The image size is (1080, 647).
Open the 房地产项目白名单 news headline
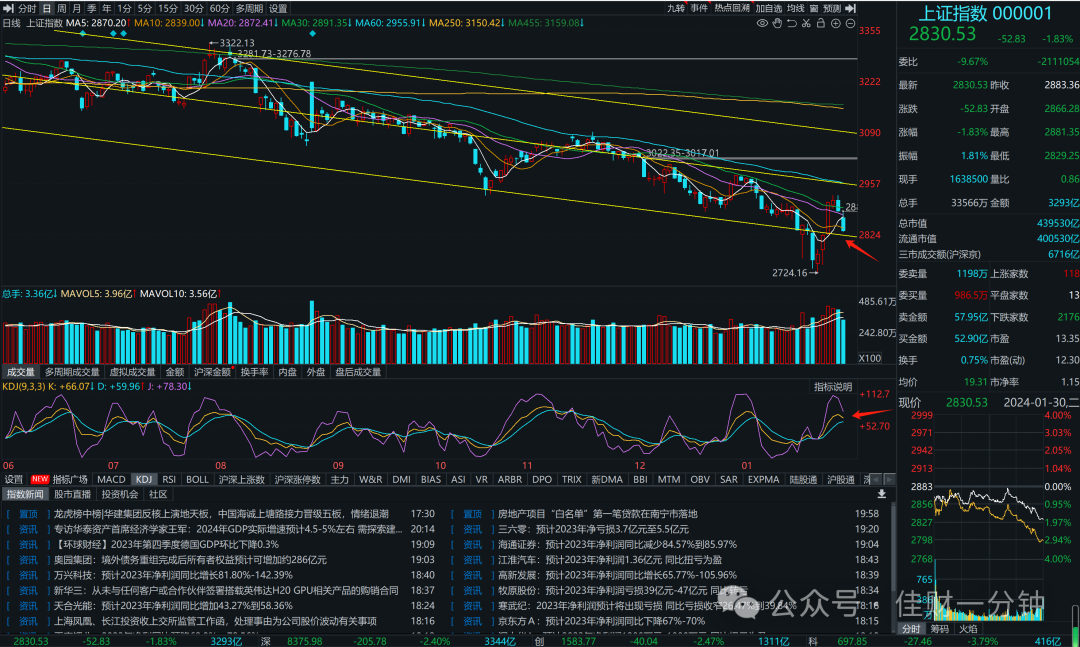[596, 513]
